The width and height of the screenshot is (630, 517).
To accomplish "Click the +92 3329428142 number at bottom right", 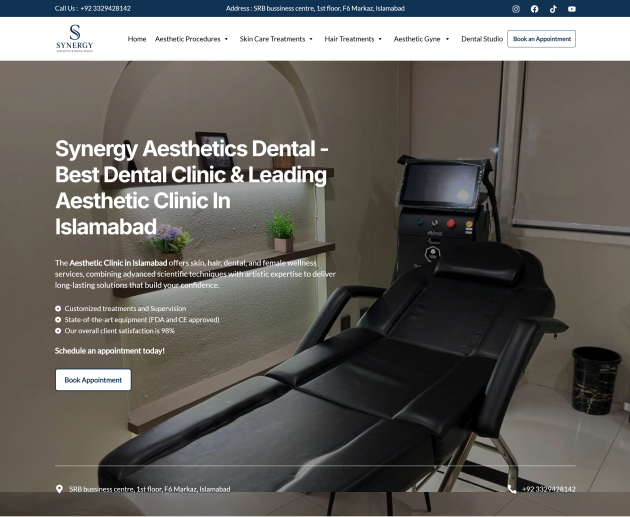I will coord(549,489).
